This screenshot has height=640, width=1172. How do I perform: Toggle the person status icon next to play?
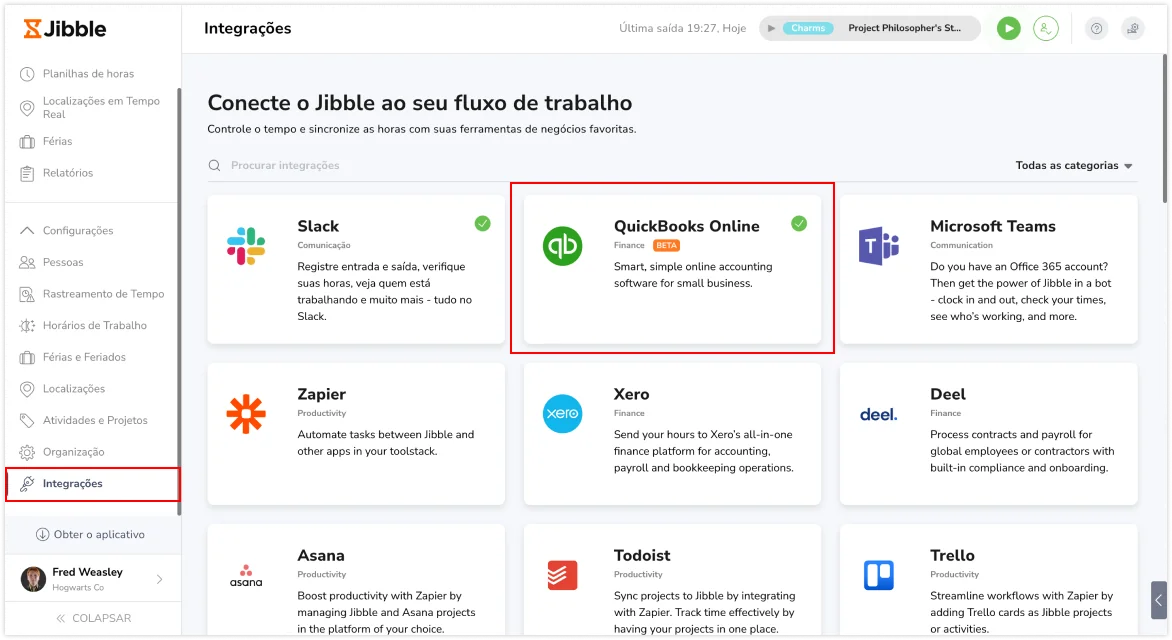(1046, 28)
